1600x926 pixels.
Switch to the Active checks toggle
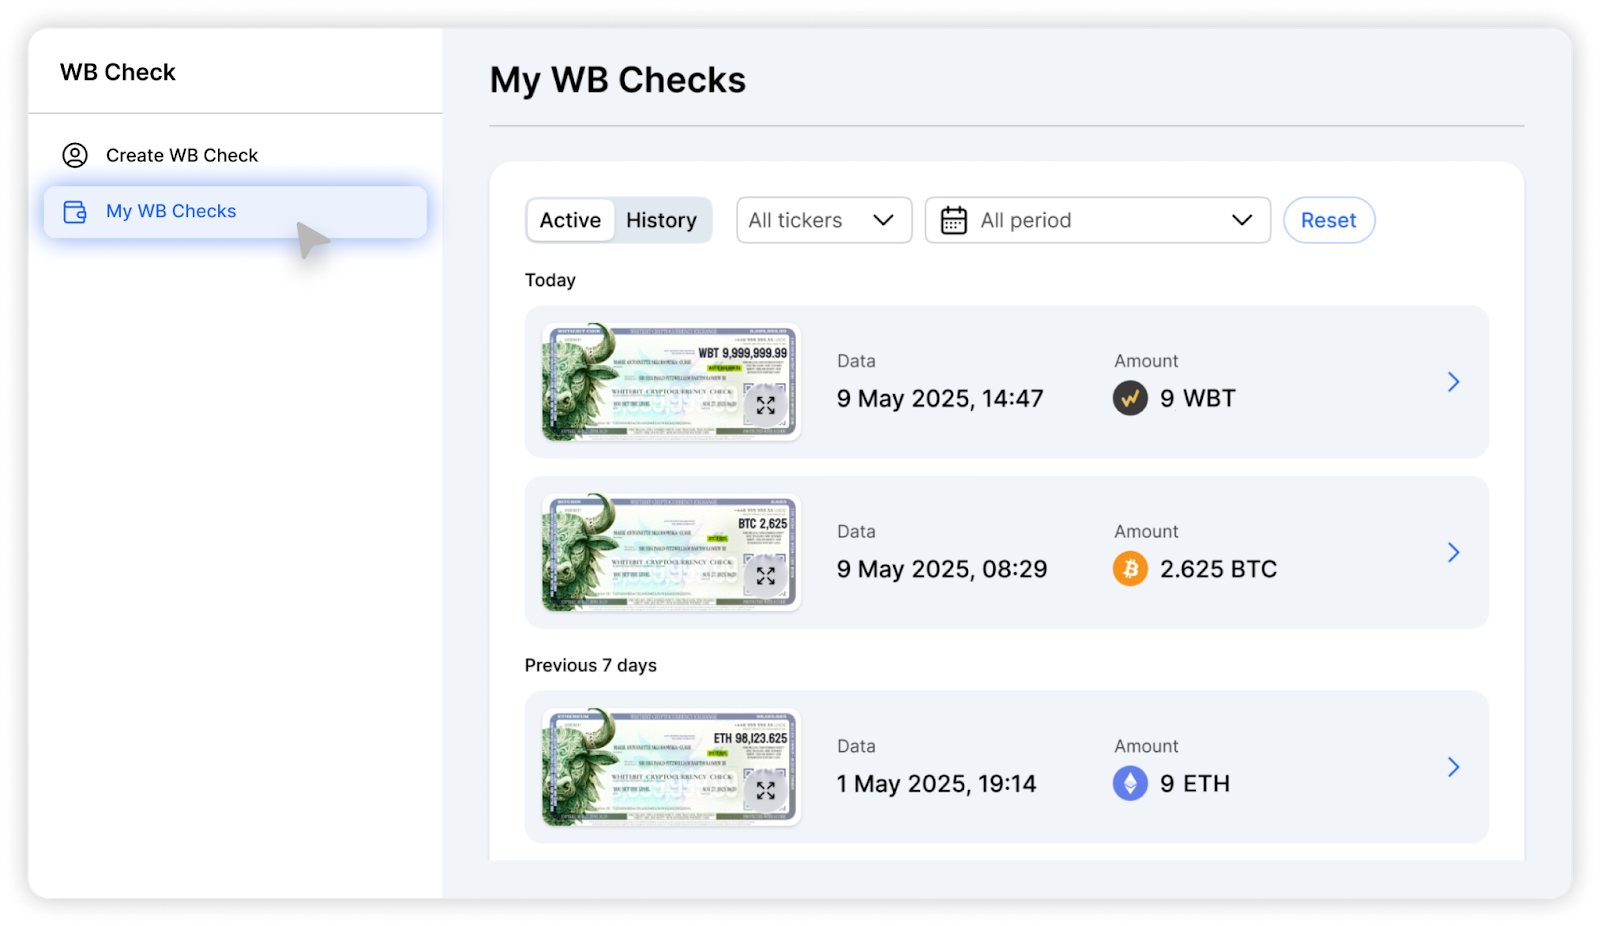pos(570,220)
